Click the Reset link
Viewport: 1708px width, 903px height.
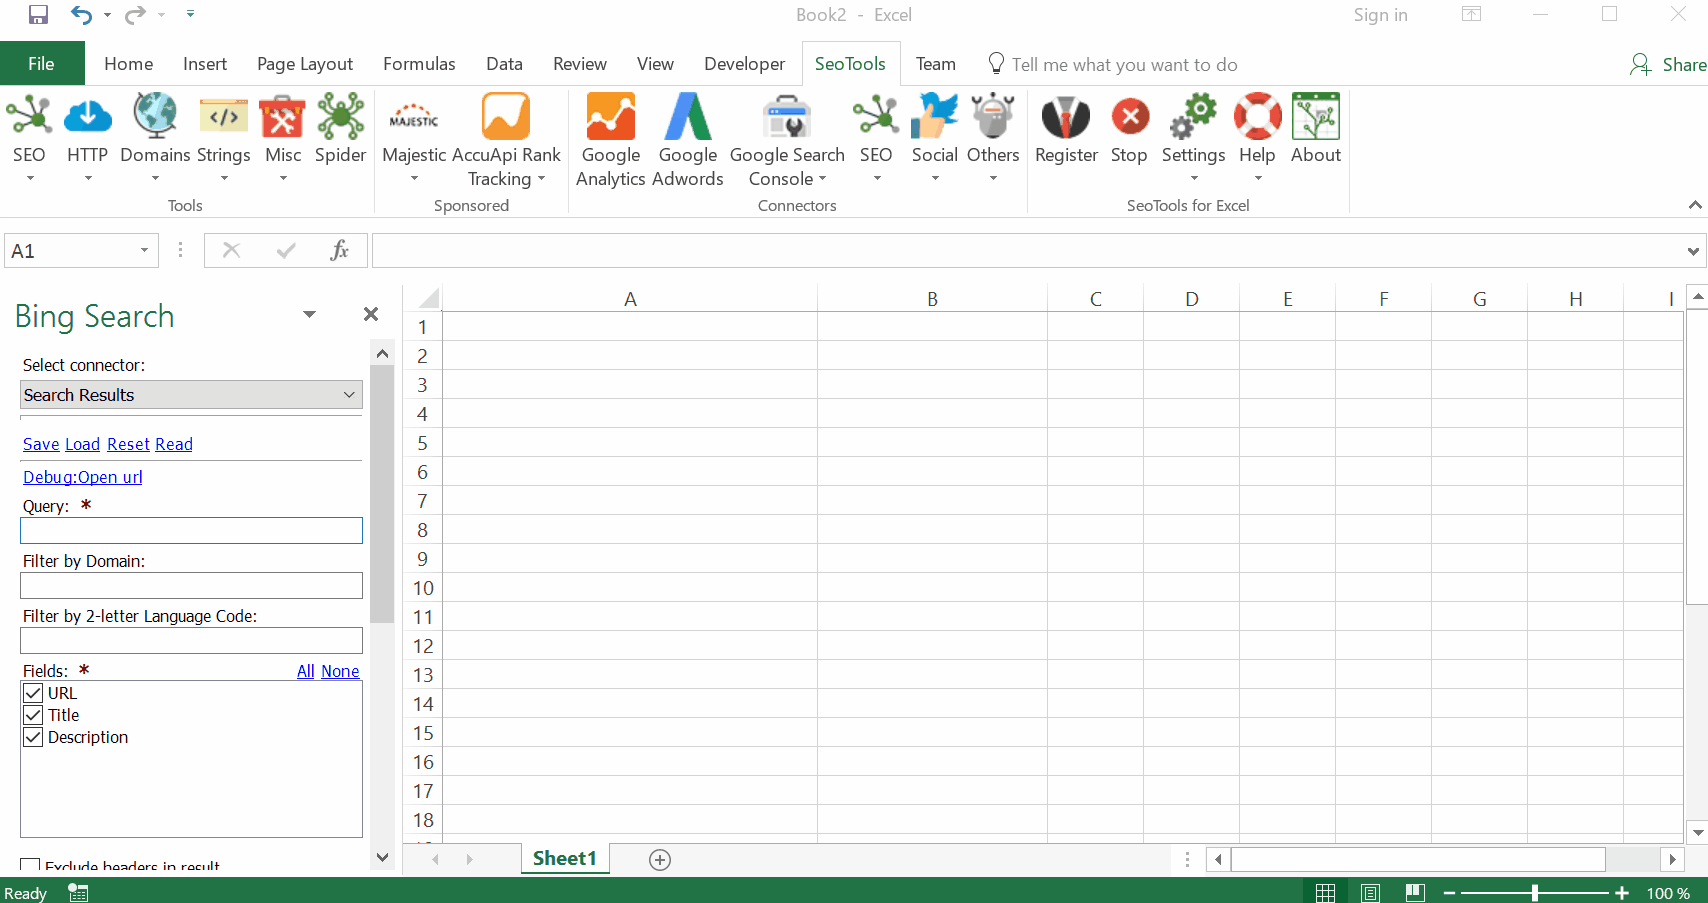(x=128, y=444)
